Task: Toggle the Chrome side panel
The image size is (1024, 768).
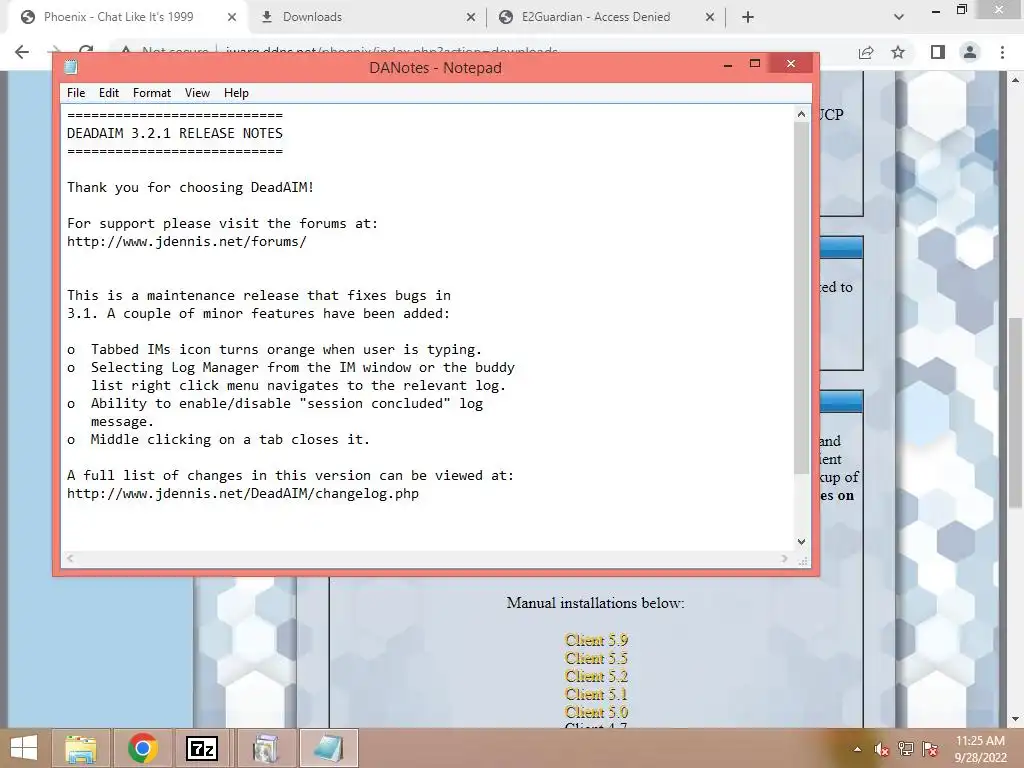Action: tap(938, 52)
